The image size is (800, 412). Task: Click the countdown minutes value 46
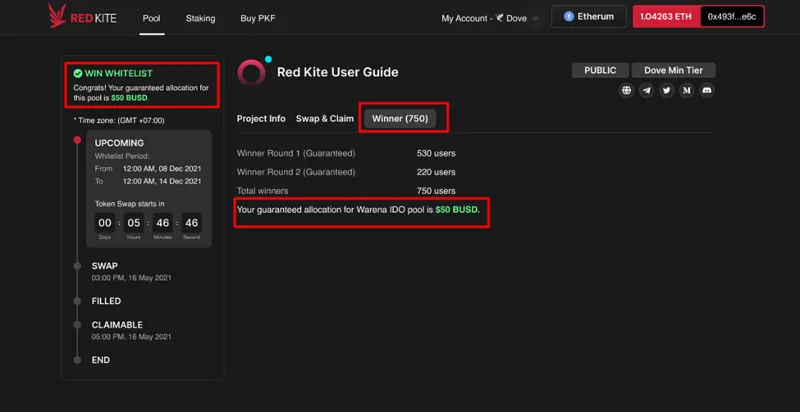point(163,223)
